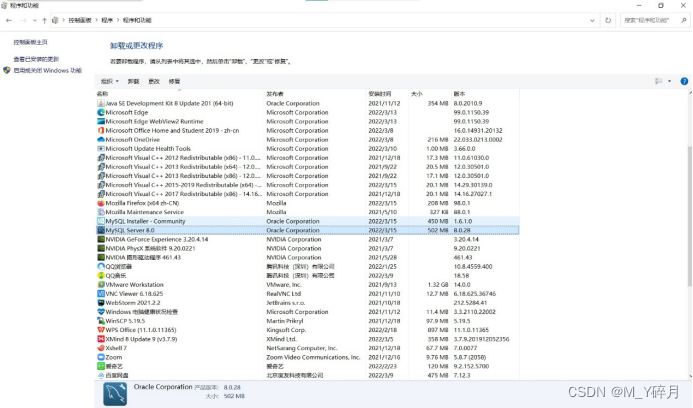Click the vertical scrollbar of program list
693x408 pixels.
pos(689,216)
